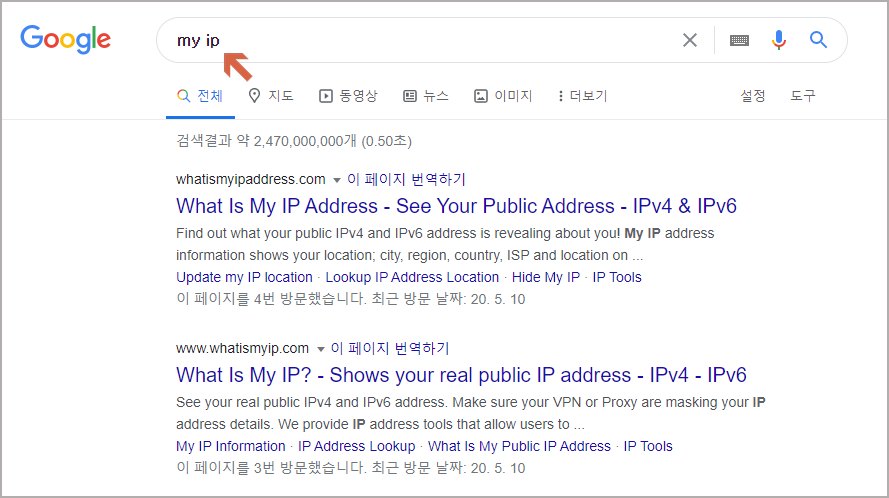The image size is (889, 498).
Task: Click the whatismyipaddress.com URL text
Action: [x=251, y=179]
